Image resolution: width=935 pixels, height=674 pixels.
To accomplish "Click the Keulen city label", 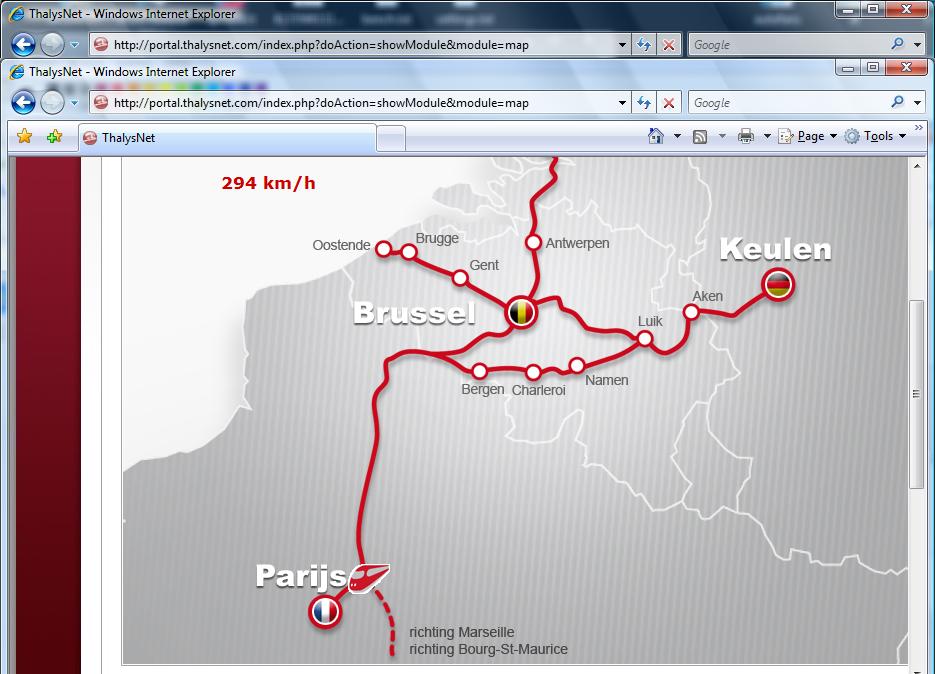I will [x=775, y=249].
